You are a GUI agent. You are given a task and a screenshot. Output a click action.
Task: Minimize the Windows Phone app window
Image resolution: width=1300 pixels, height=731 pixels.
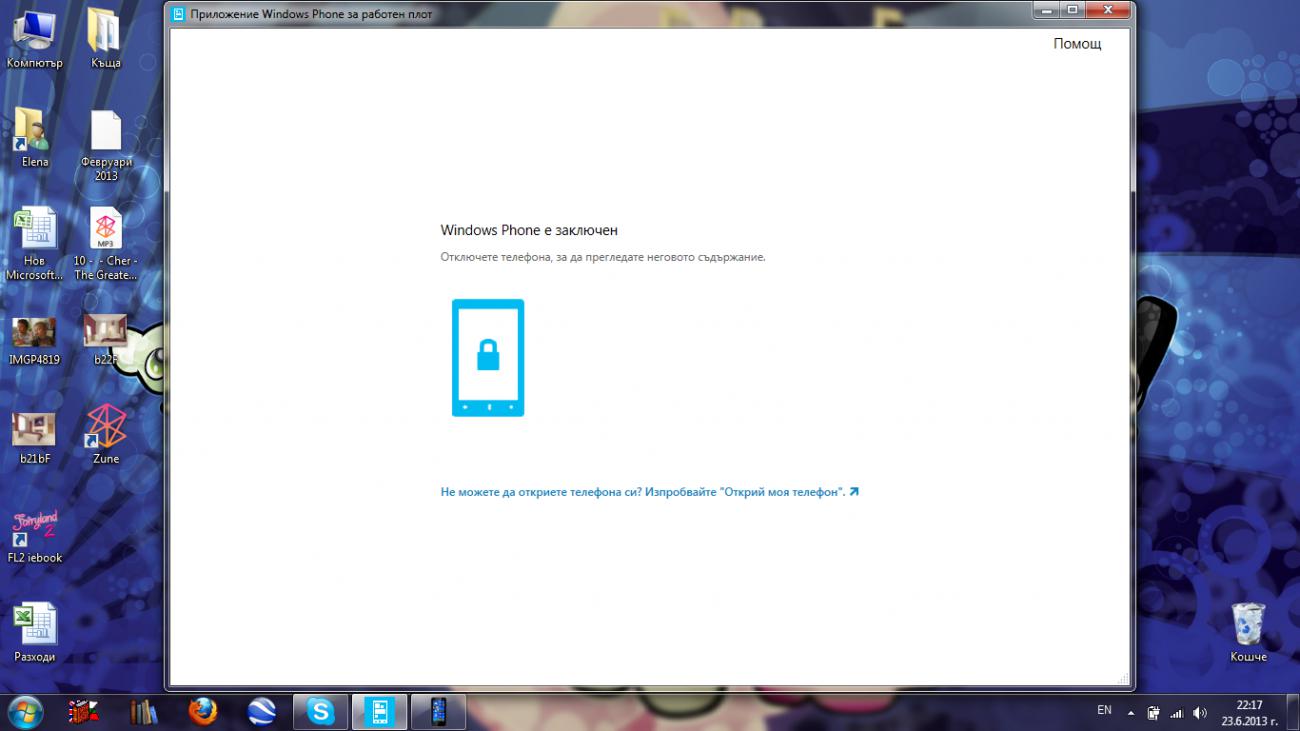tap(1047, 11)
